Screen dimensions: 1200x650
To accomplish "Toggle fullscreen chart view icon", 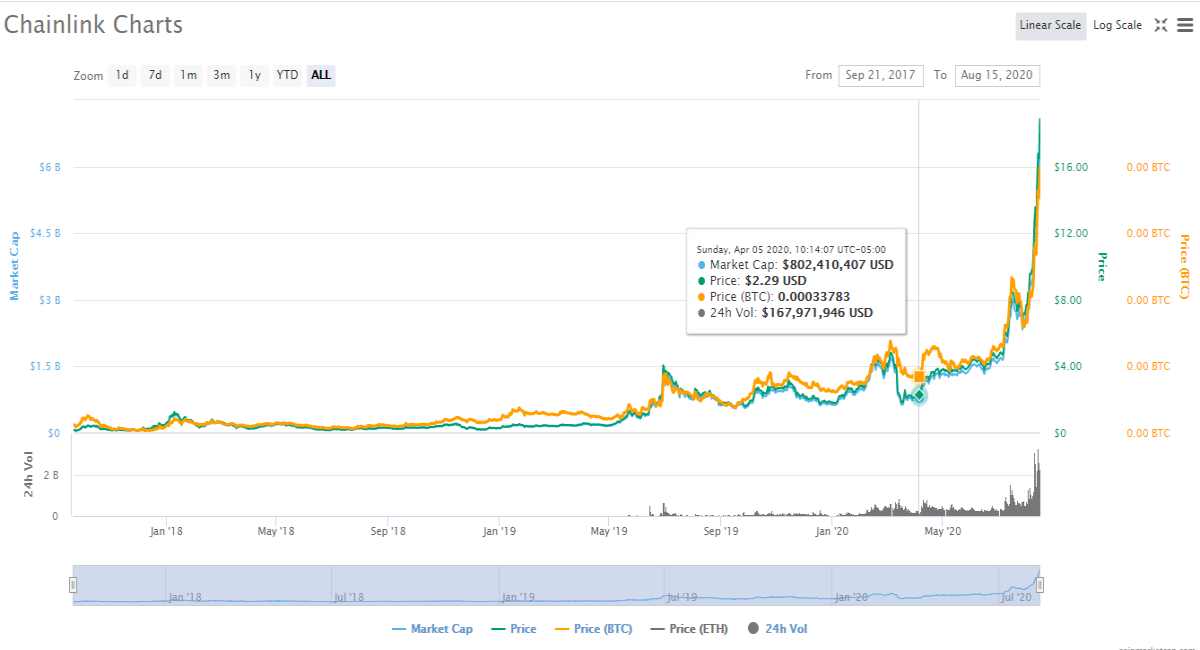I will pyautogui.click(x=1161, y=25).
